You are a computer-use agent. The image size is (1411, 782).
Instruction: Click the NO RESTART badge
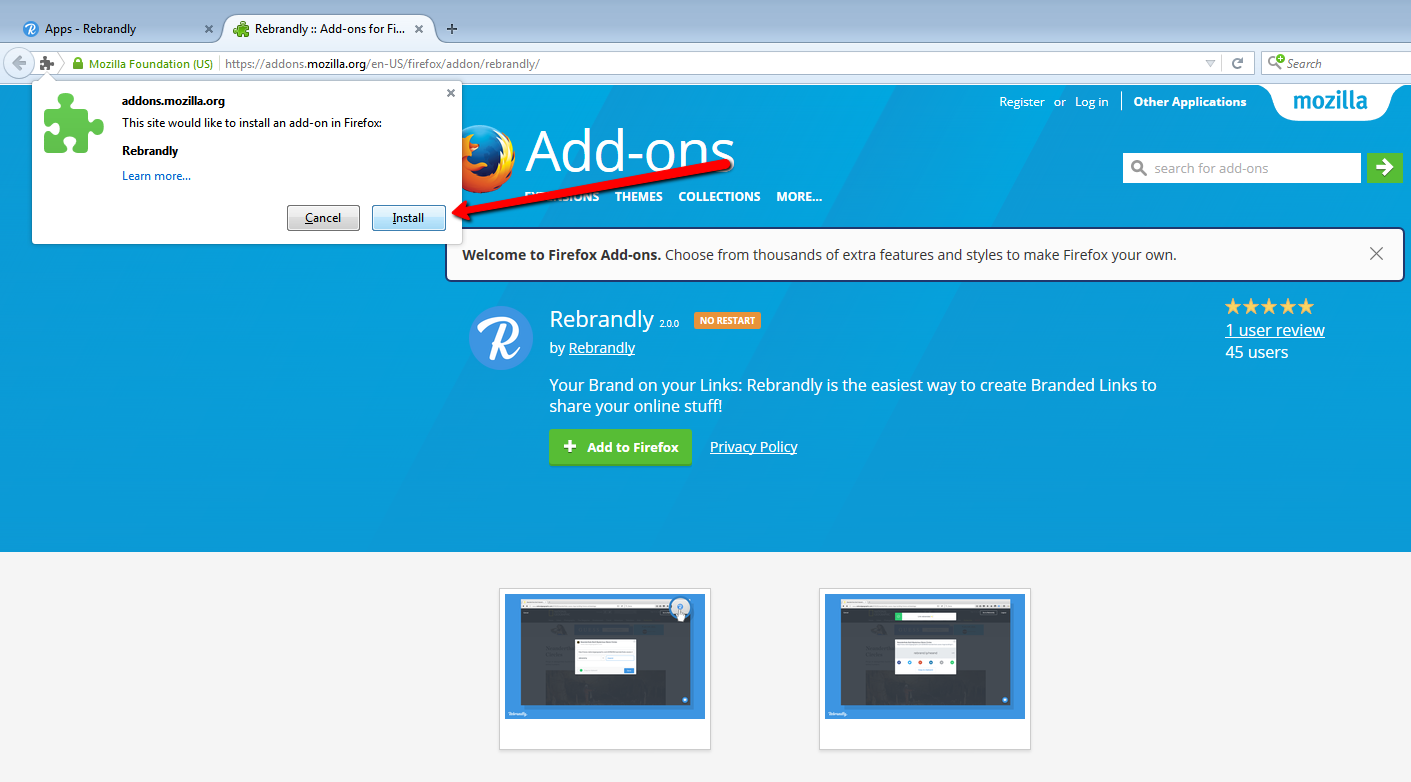727,321
